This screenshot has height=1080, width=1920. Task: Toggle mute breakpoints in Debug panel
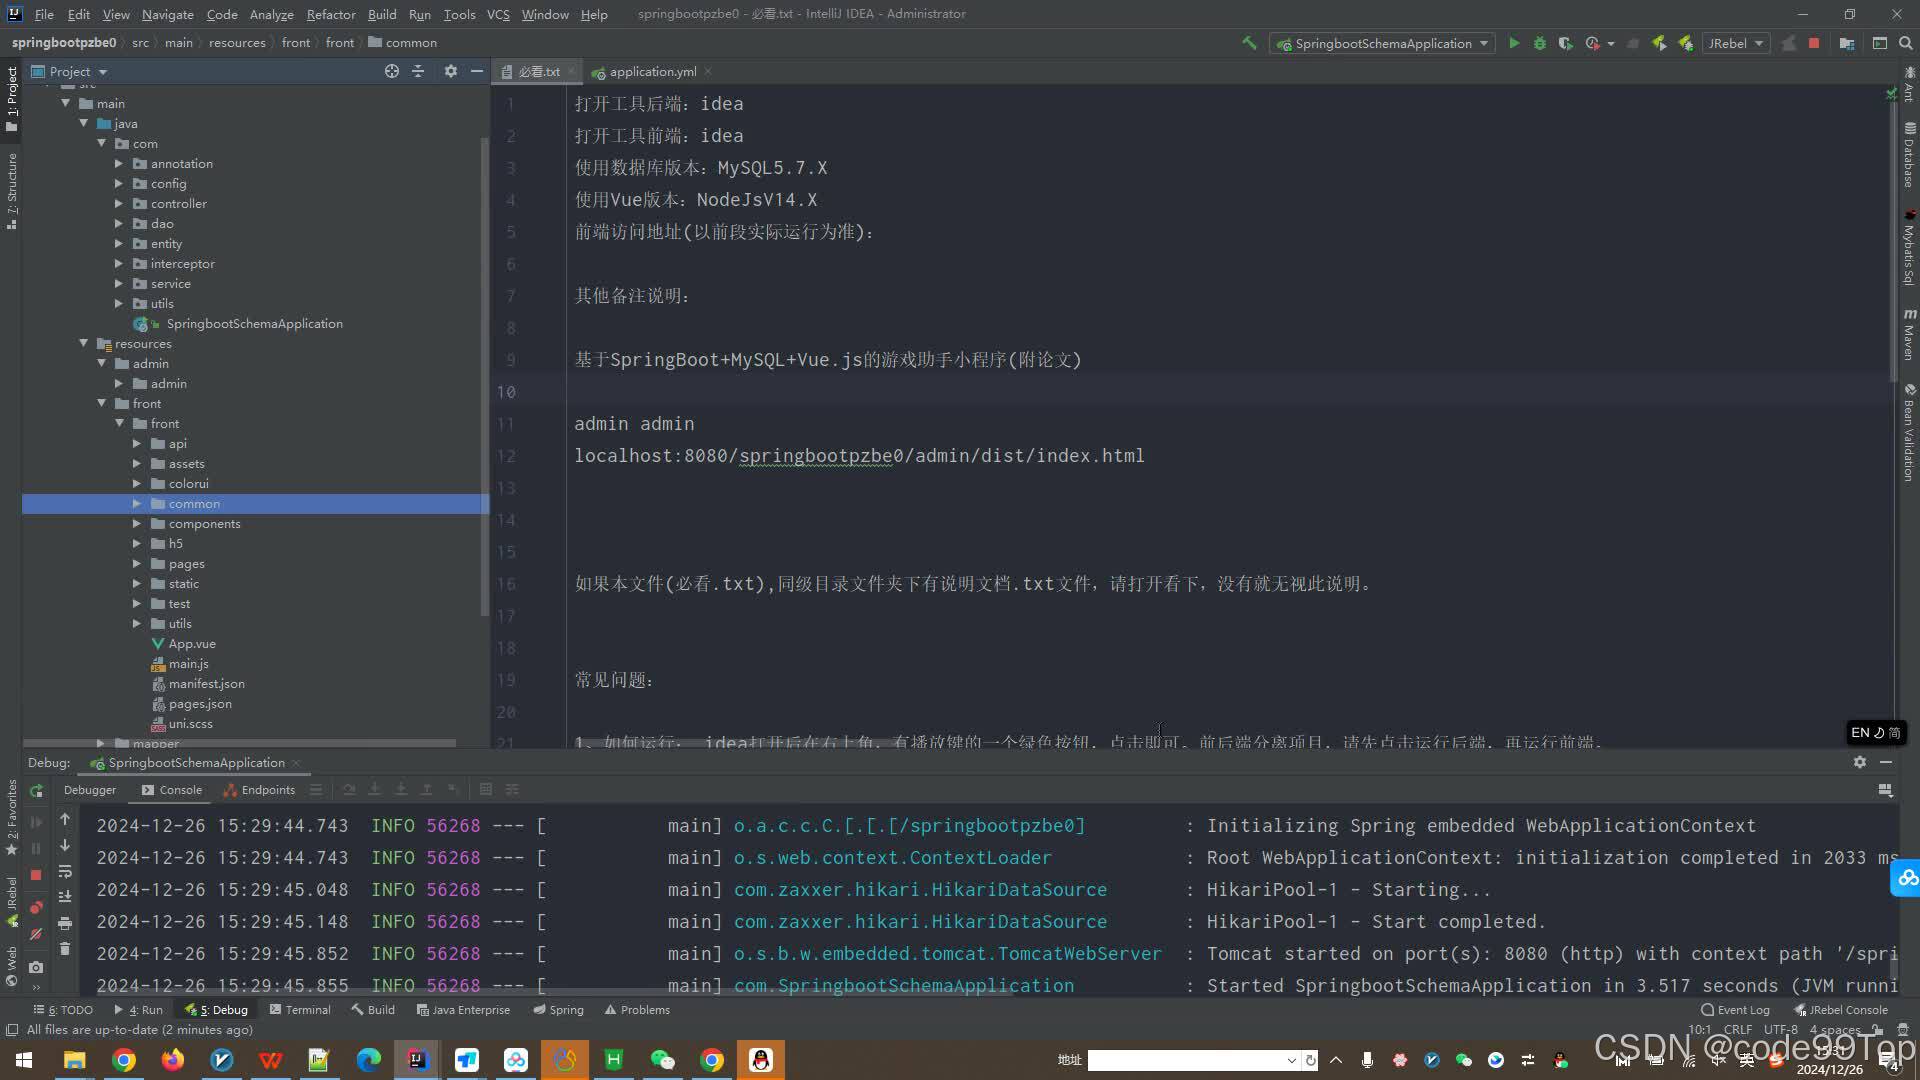coord(37,934)
